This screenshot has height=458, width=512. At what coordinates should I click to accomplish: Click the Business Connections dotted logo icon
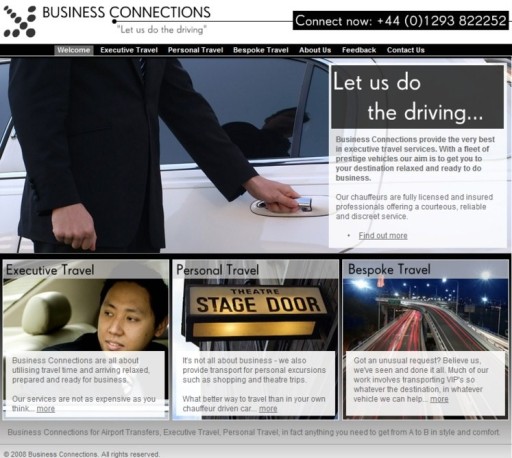(20, 21)
